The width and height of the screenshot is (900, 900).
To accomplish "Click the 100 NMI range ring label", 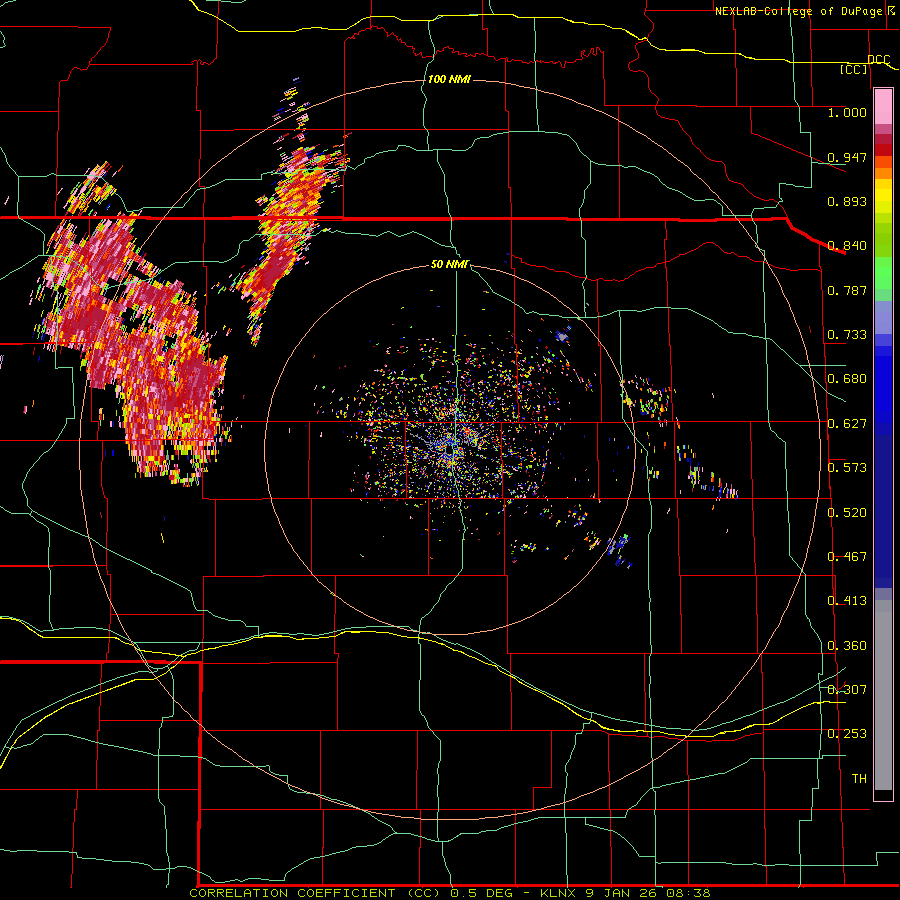I will click(449, 79).
